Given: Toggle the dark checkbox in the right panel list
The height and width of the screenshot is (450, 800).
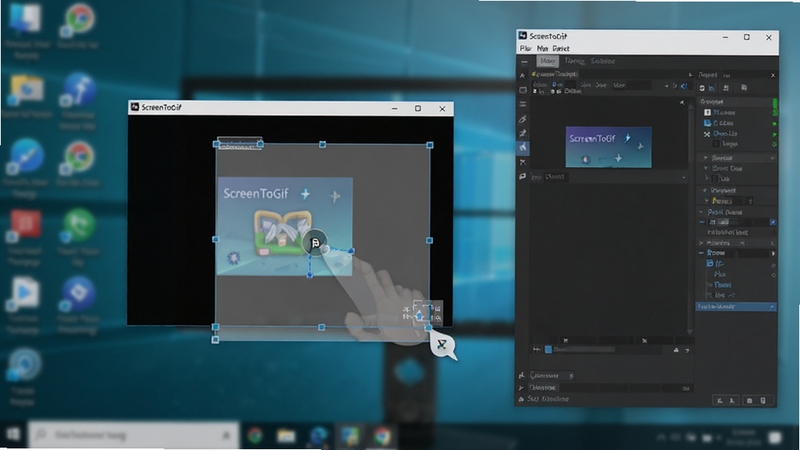Looking at the screenshot, I should 716,144.
